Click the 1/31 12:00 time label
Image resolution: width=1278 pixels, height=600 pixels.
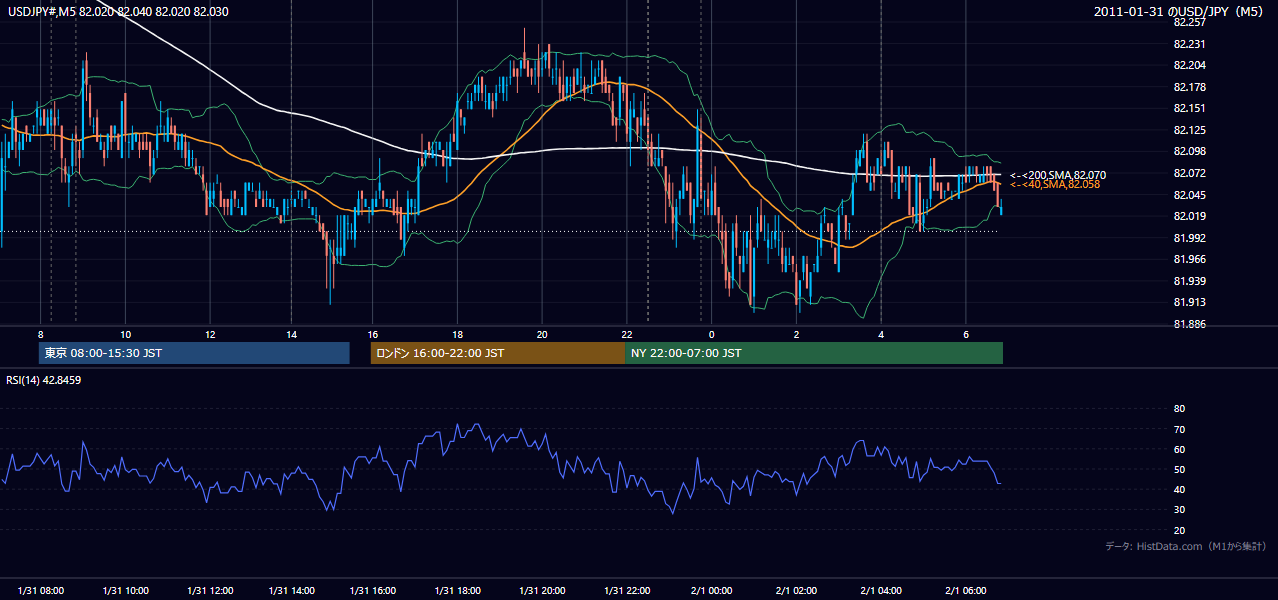pyautogui.click(x=210, y=591)
